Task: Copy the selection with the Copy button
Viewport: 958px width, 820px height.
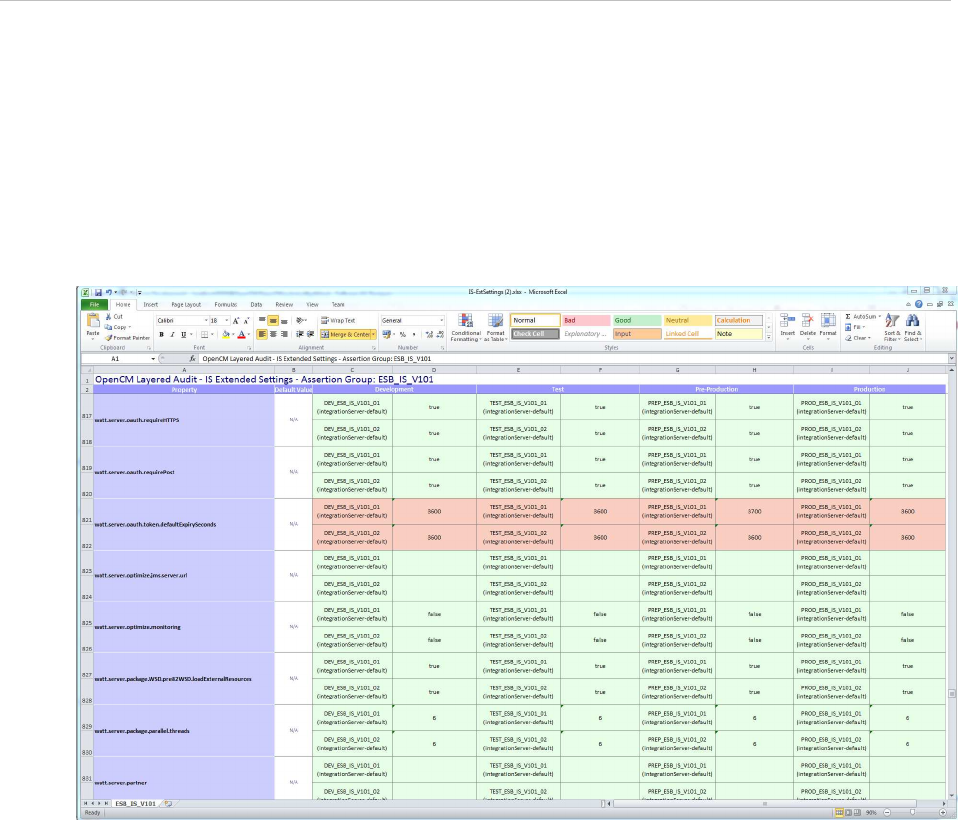Action: click(117, 327)
